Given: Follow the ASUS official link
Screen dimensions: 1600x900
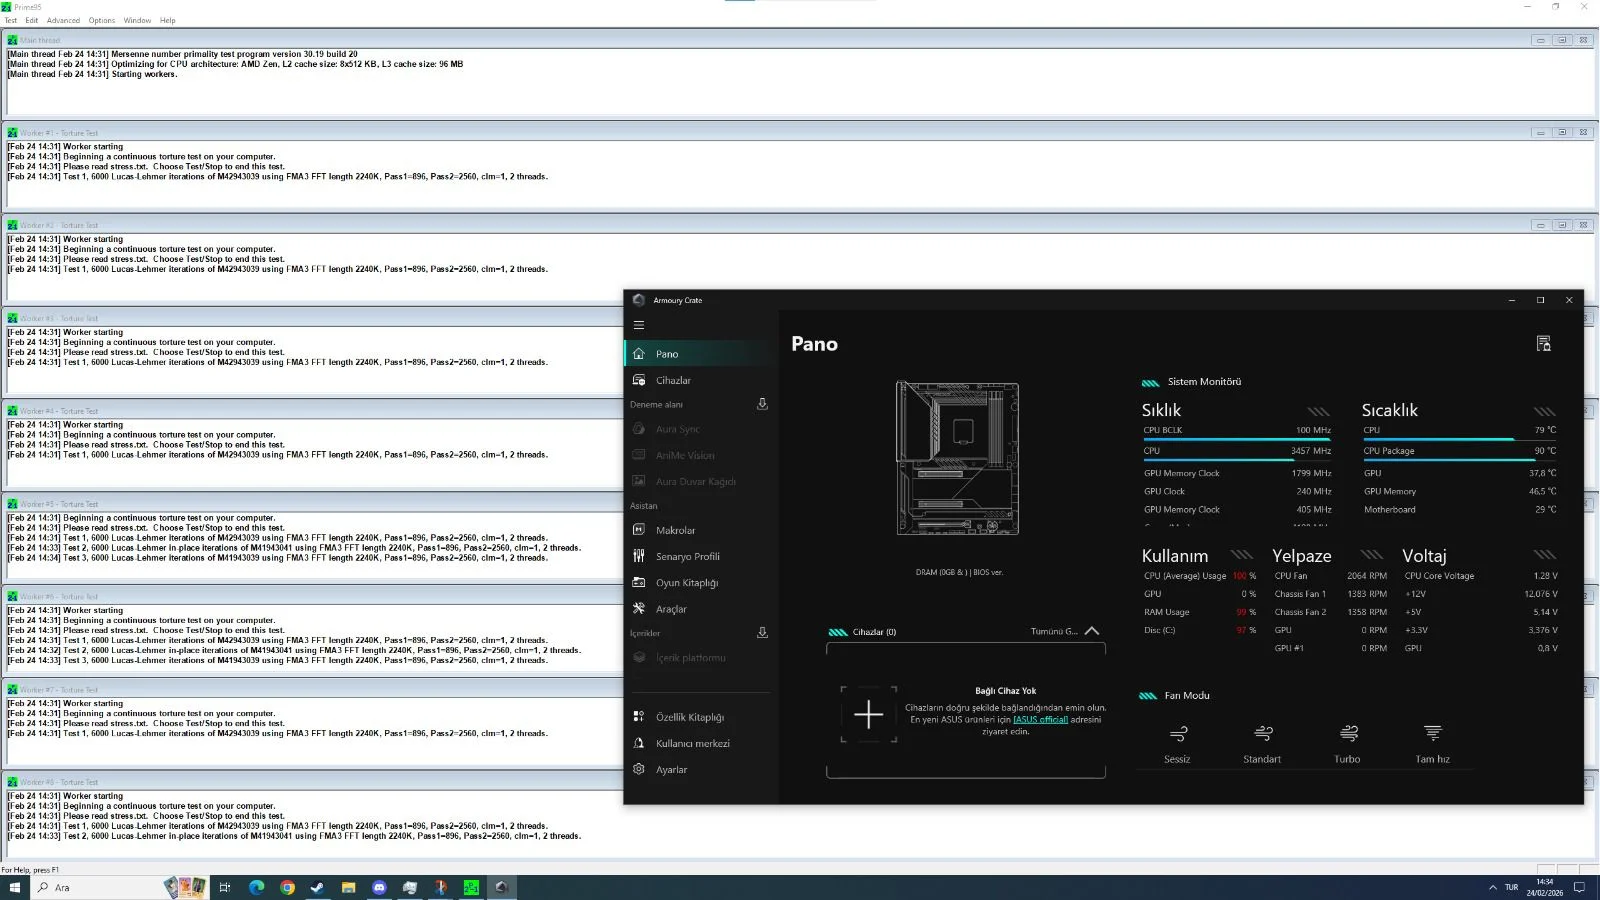Looking at the screenshot, I should (1040, 719).
